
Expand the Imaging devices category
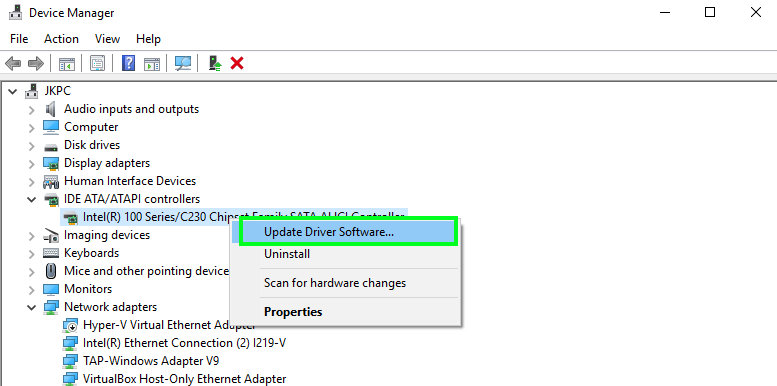point(32,235)
